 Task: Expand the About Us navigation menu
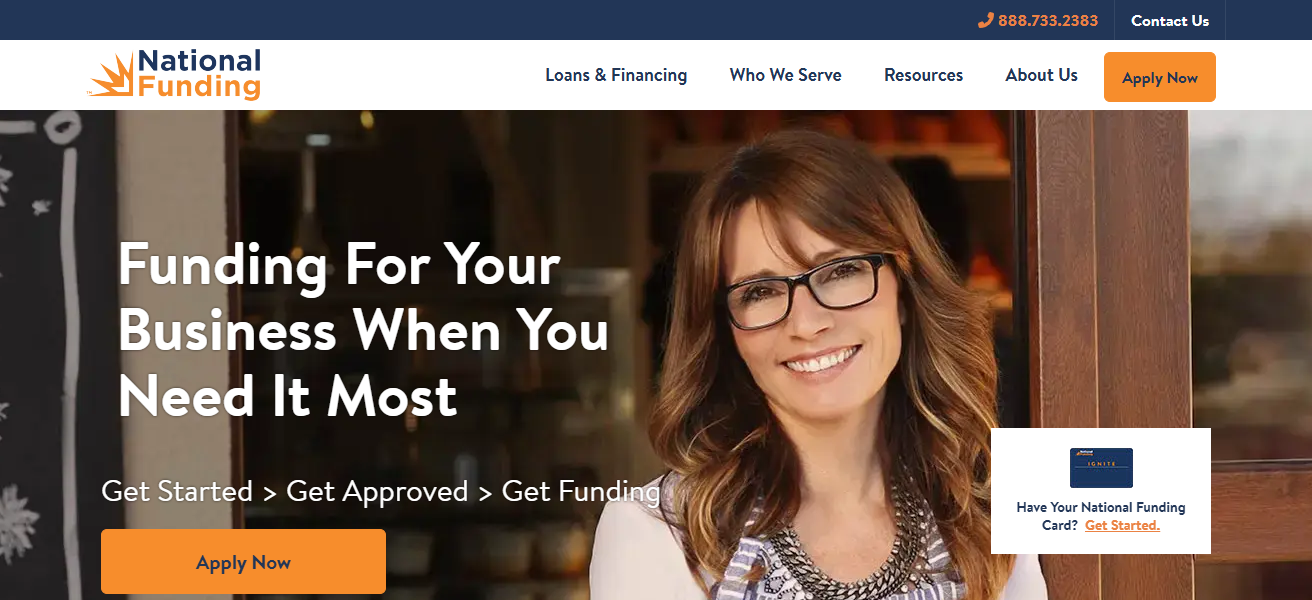[1042, 75]
